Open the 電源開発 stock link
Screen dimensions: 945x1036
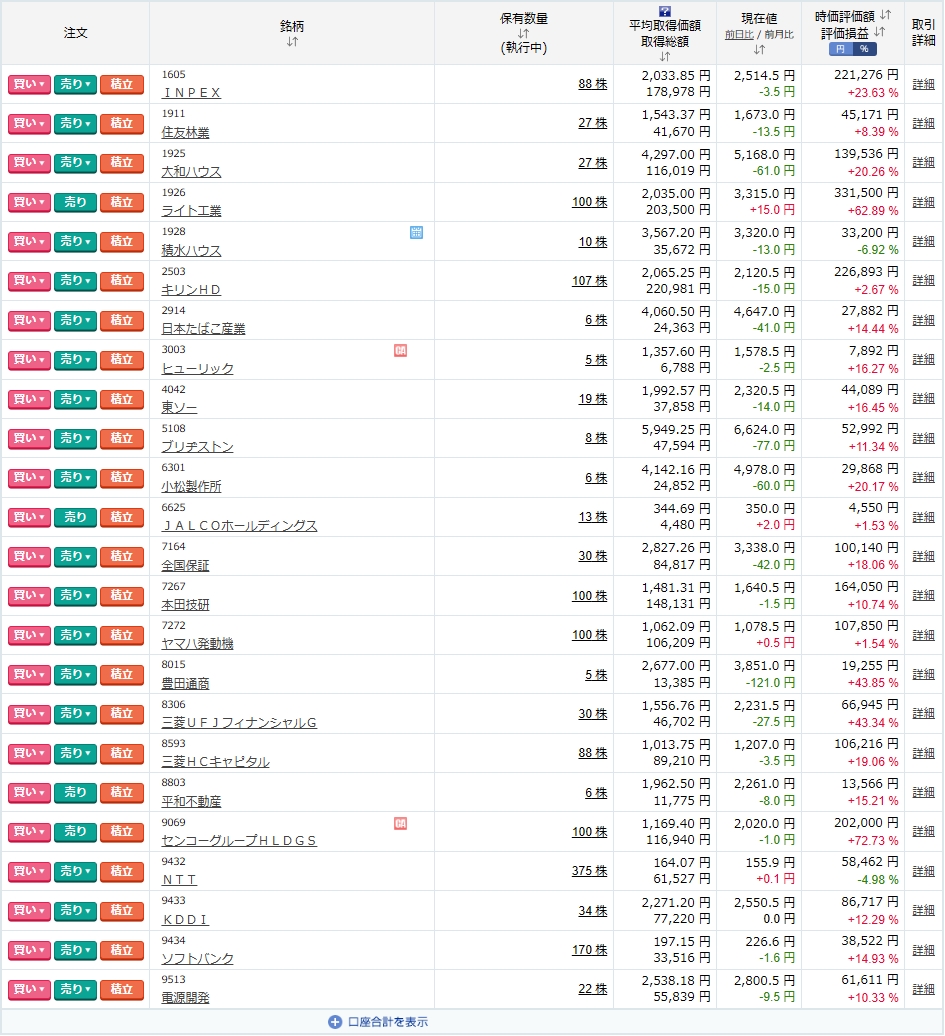(x=186, y=998)
